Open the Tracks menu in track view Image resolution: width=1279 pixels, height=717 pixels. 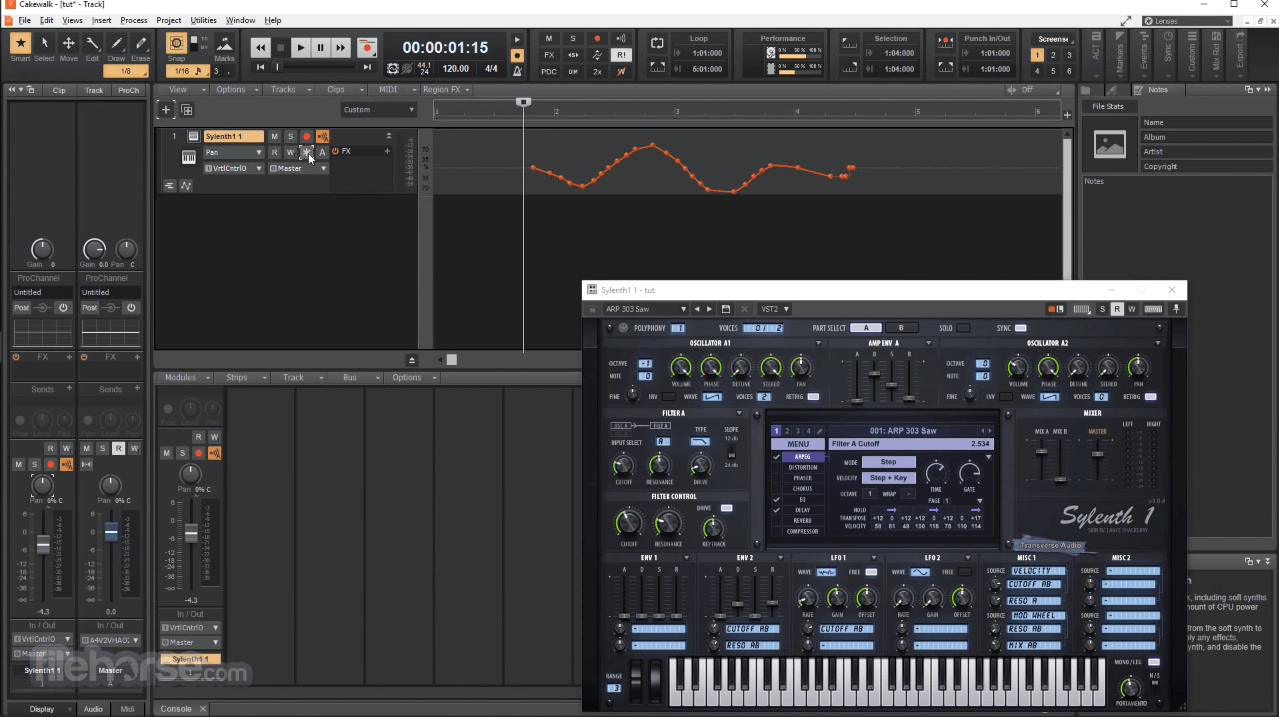(289, 89)
